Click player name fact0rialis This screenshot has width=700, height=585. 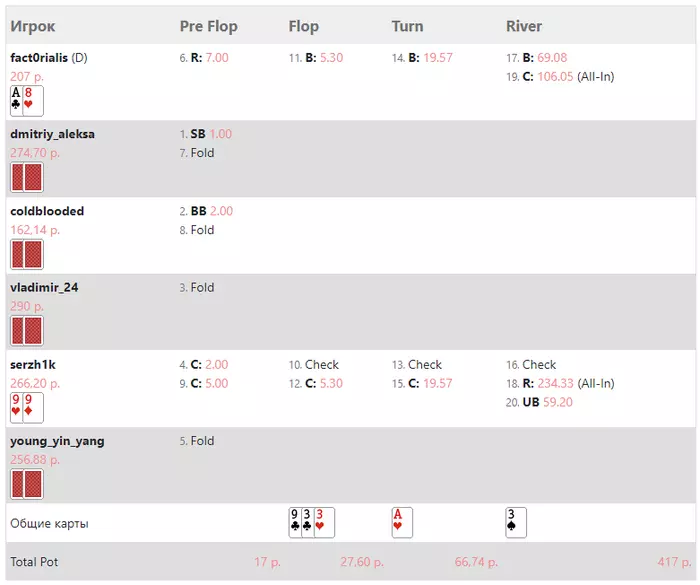pyautogui.click(x=39, y=57)
